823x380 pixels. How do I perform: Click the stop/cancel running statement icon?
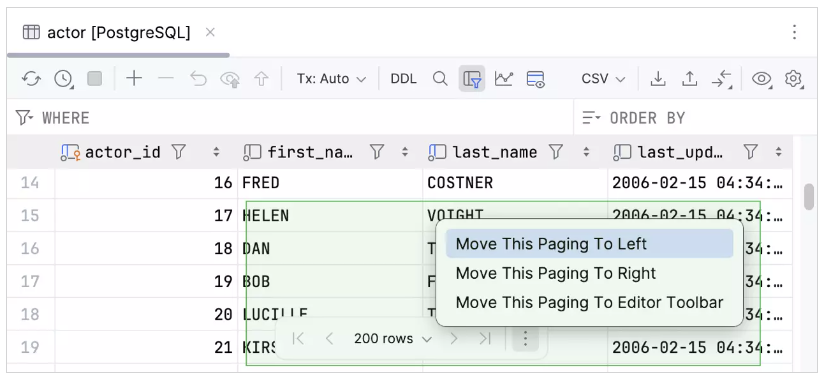pos(94,79)
